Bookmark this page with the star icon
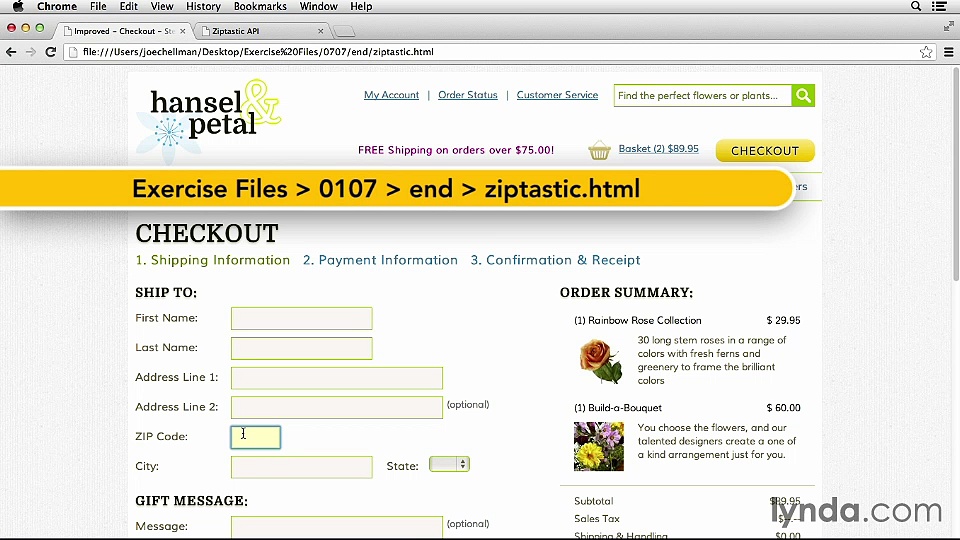This screenshot has height=540, width=960. 926,52
